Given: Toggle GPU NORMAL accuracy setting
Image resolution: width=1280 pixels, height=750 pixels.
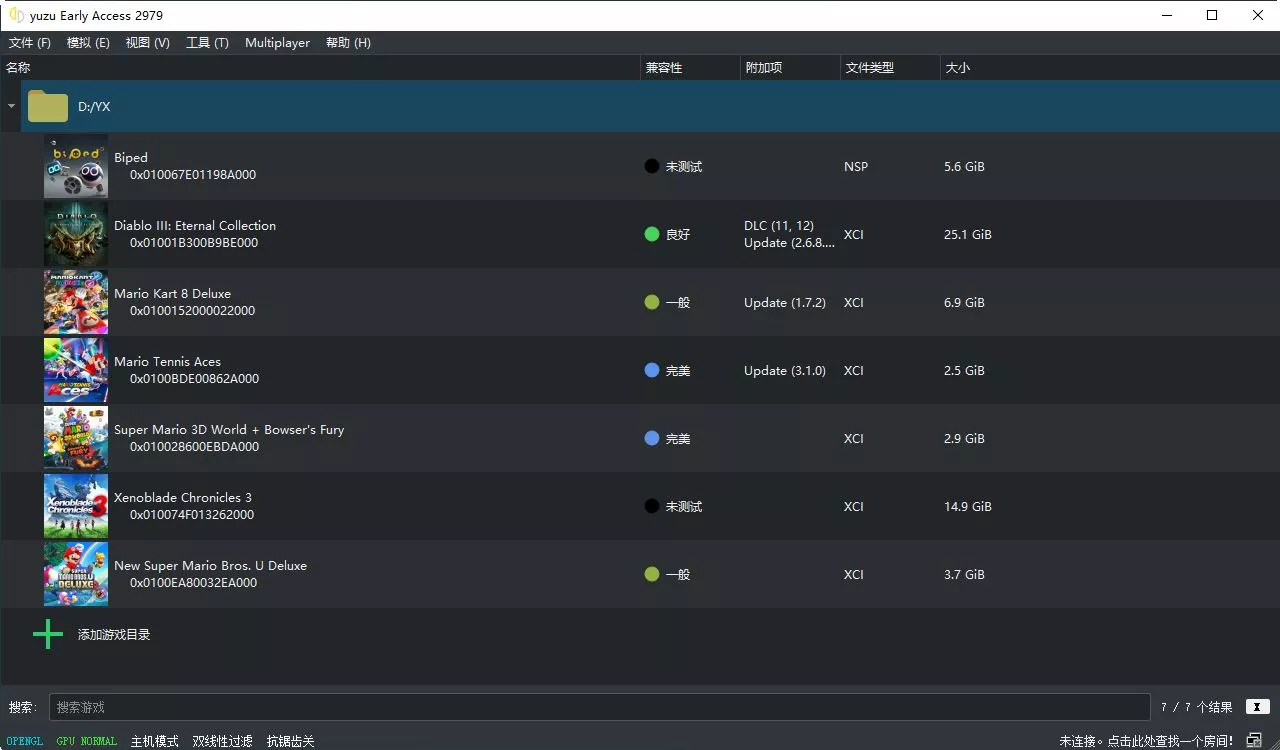Looking at the screenshot, I should click(87, 741).
